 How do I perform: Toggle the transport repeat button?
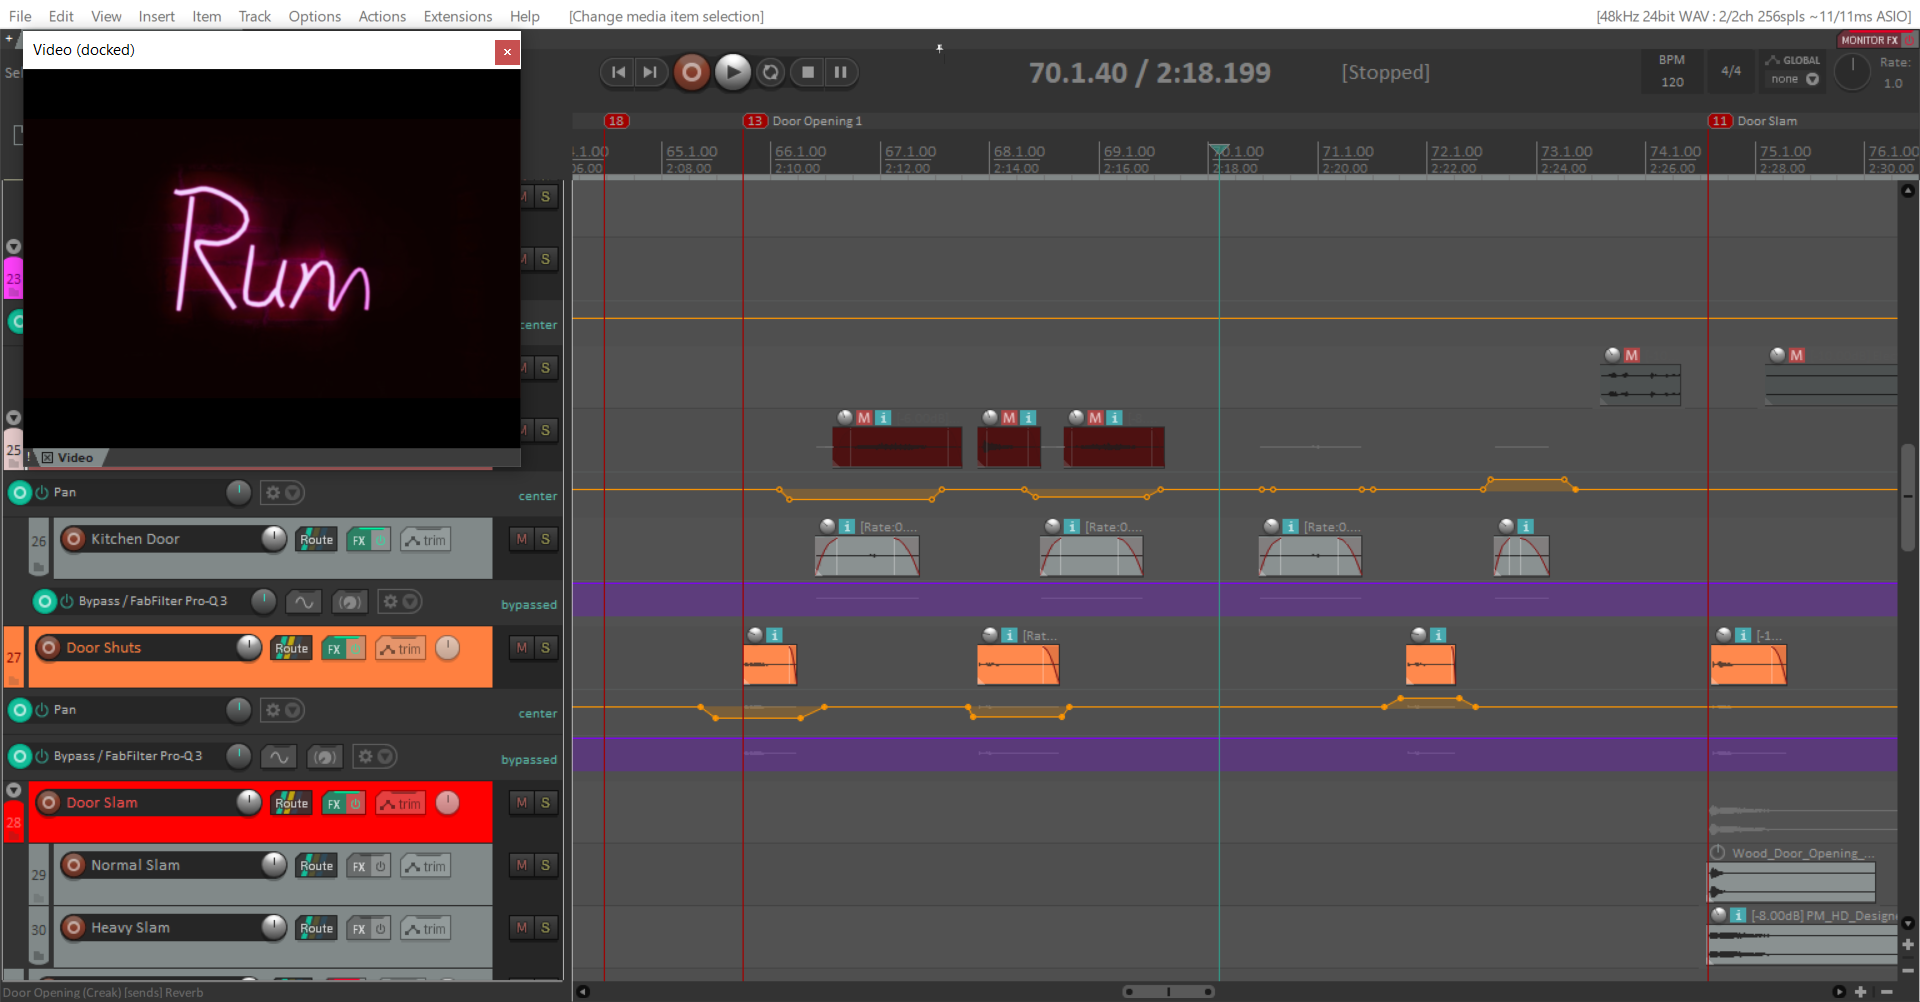(x=770, y=72)
